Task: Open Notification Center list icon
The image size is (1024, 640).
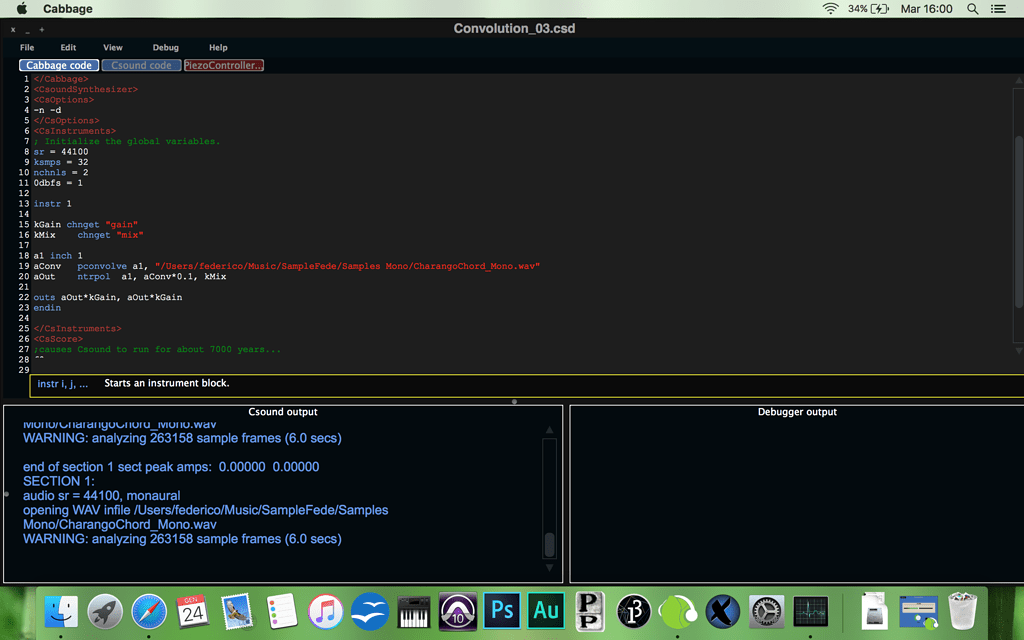Action: click(x=998, y=8)
